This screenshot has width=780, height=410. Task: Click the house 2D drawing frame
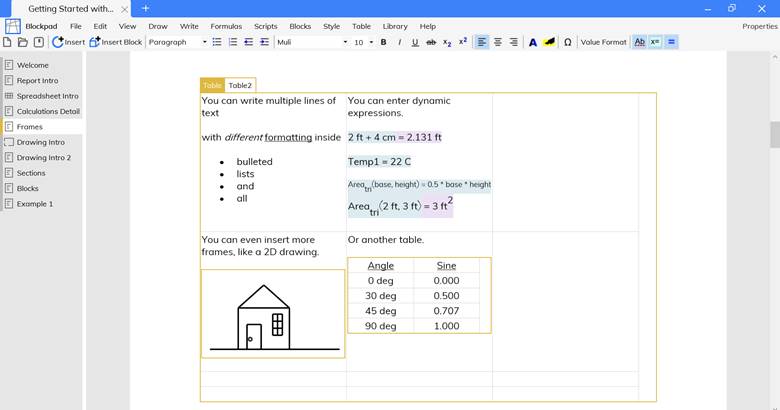[x=273, y=314]
